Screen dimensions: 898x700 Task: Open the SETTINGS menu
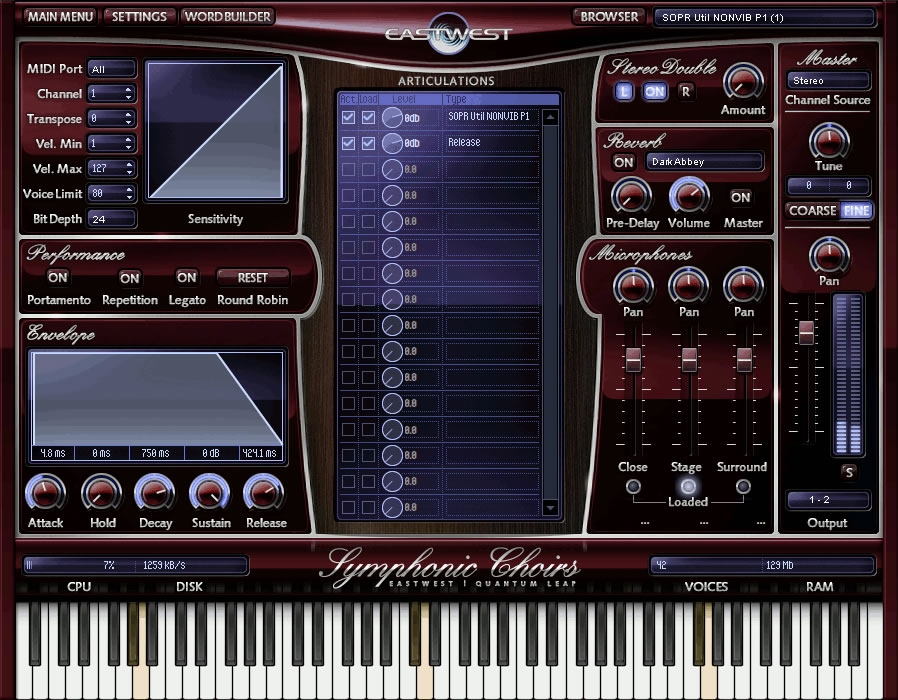tap(139, 17)
